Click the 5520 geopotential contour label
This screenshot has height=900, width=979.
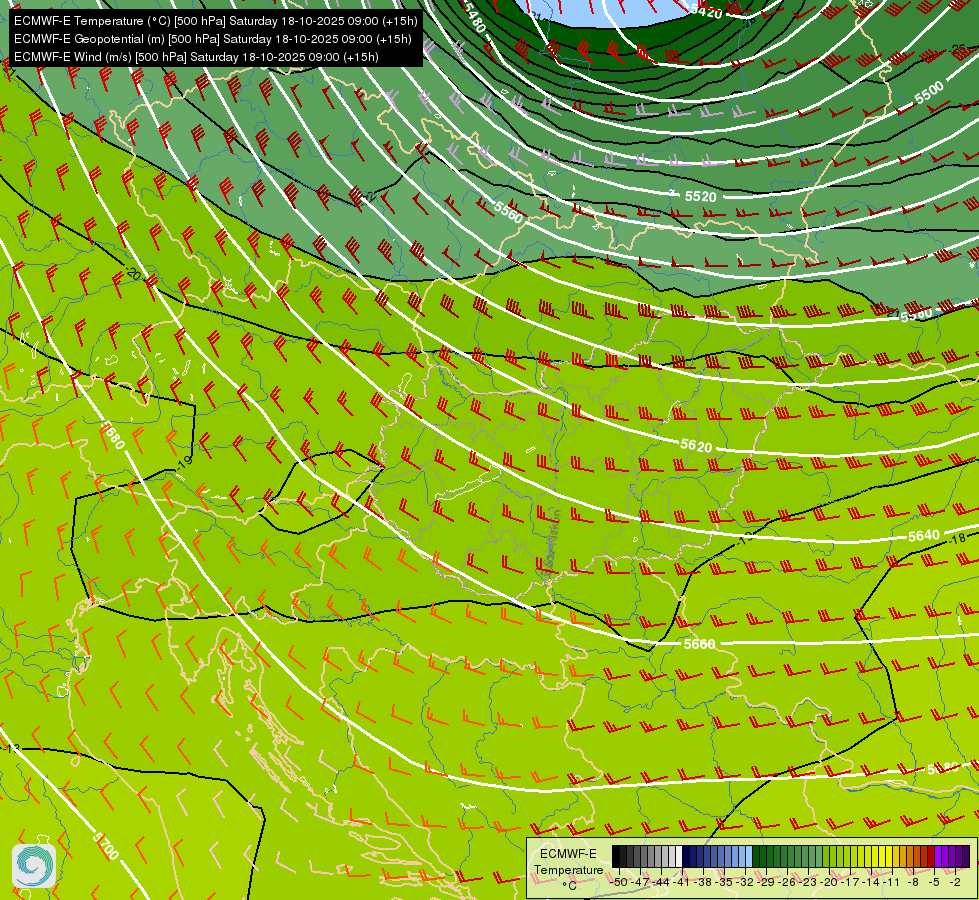point(700,196)
